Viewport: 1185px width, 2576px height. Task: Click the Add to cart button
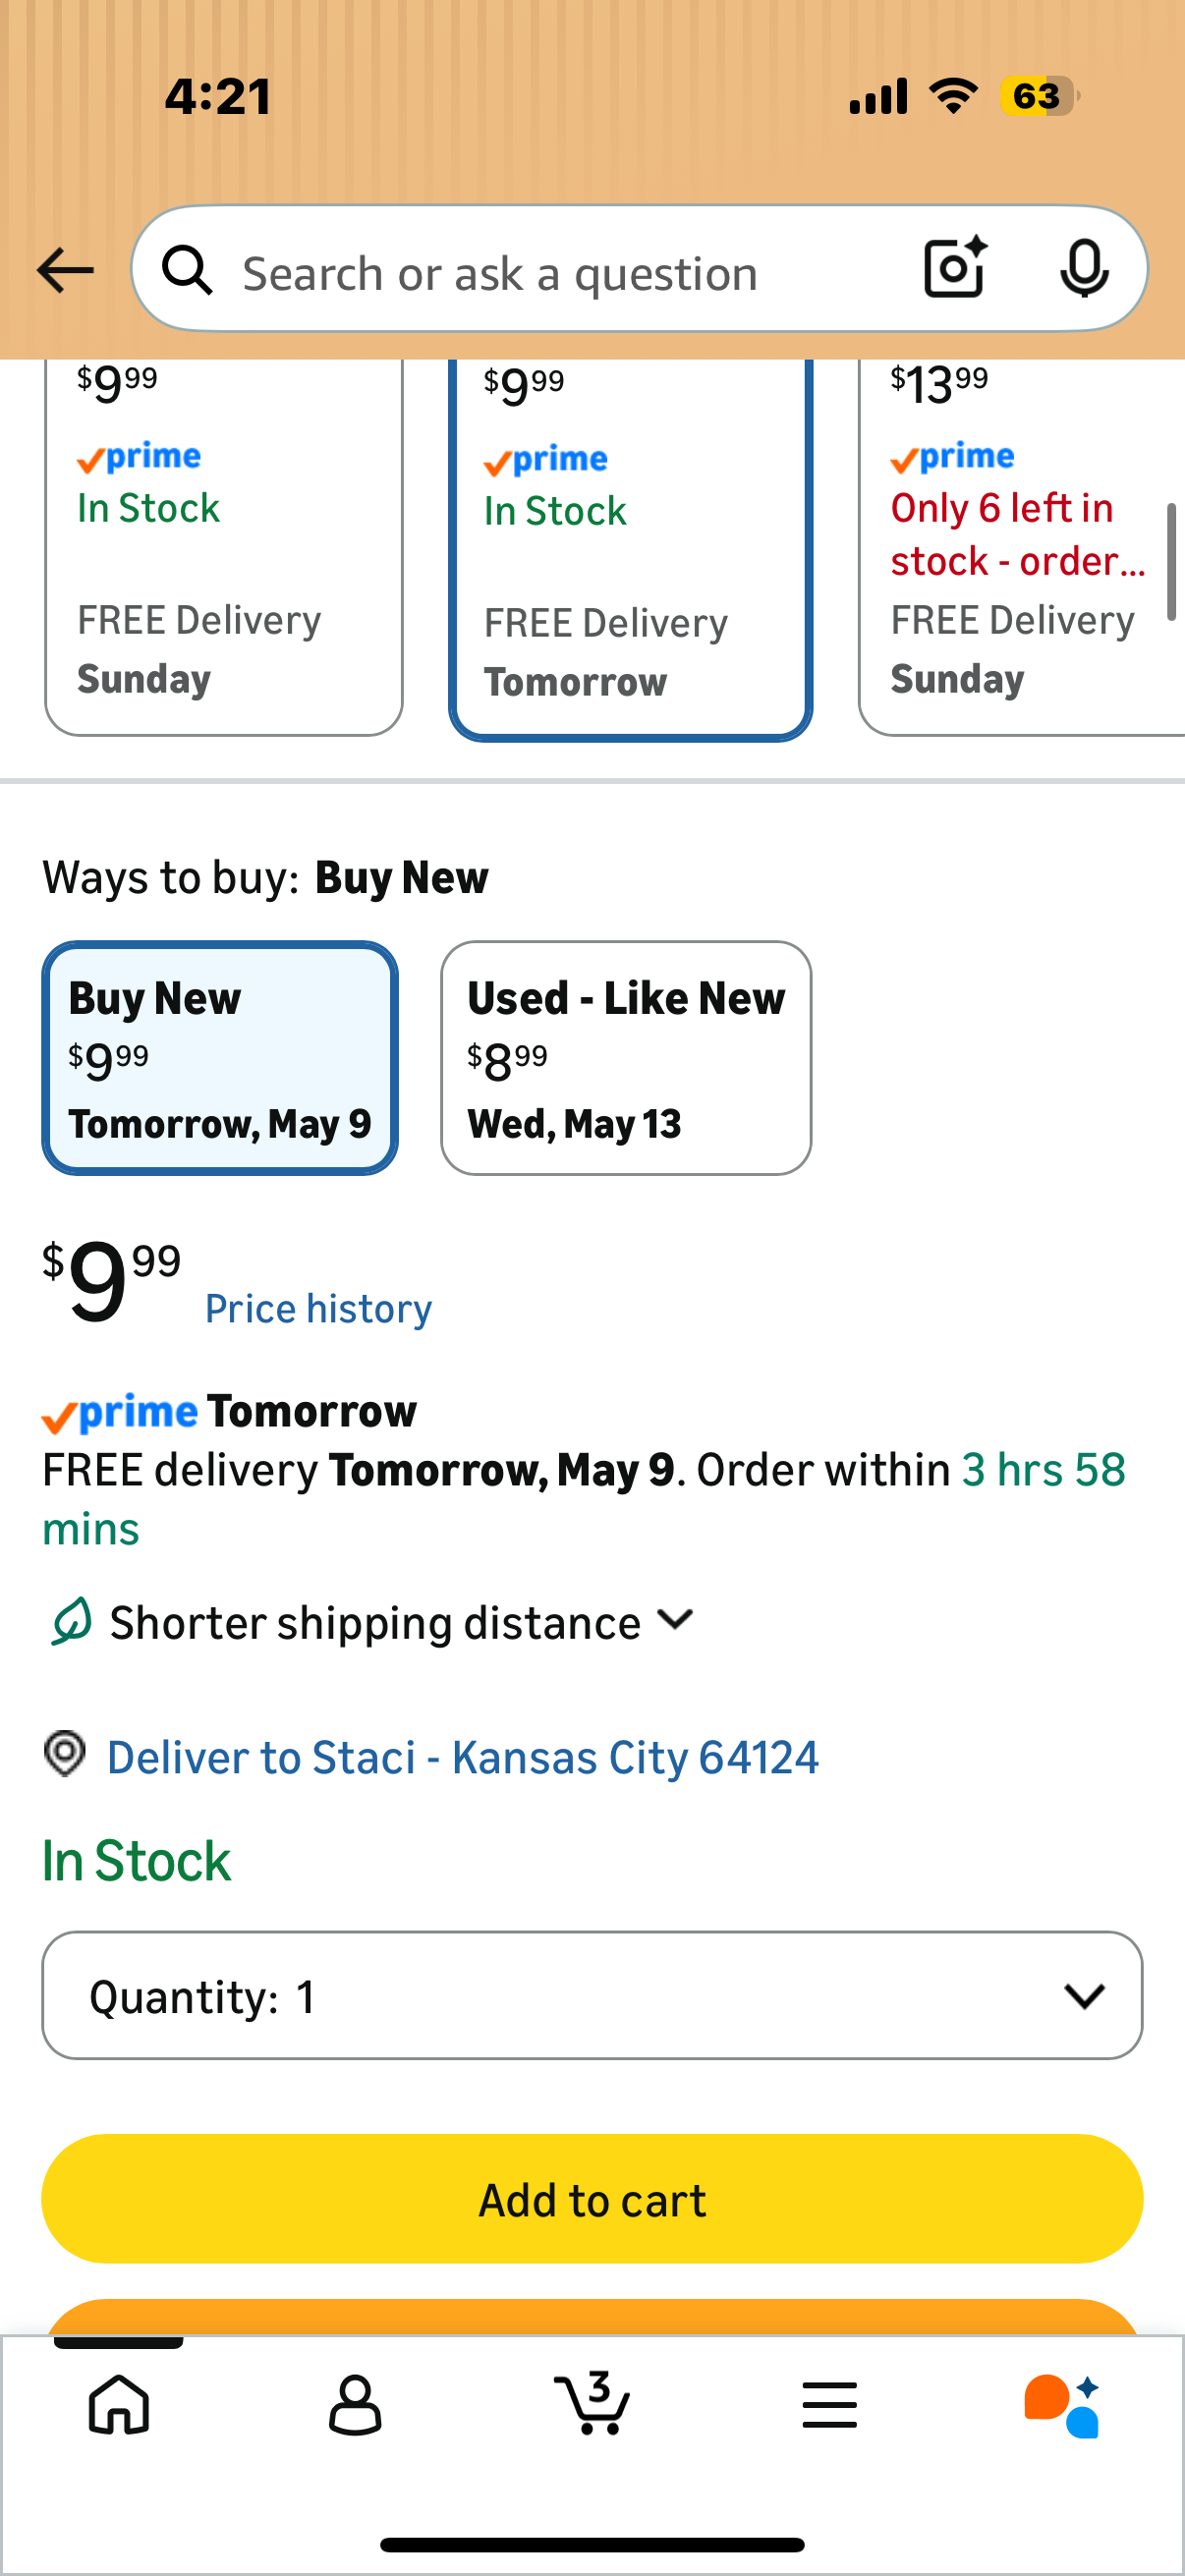(x=592, y=2199)
